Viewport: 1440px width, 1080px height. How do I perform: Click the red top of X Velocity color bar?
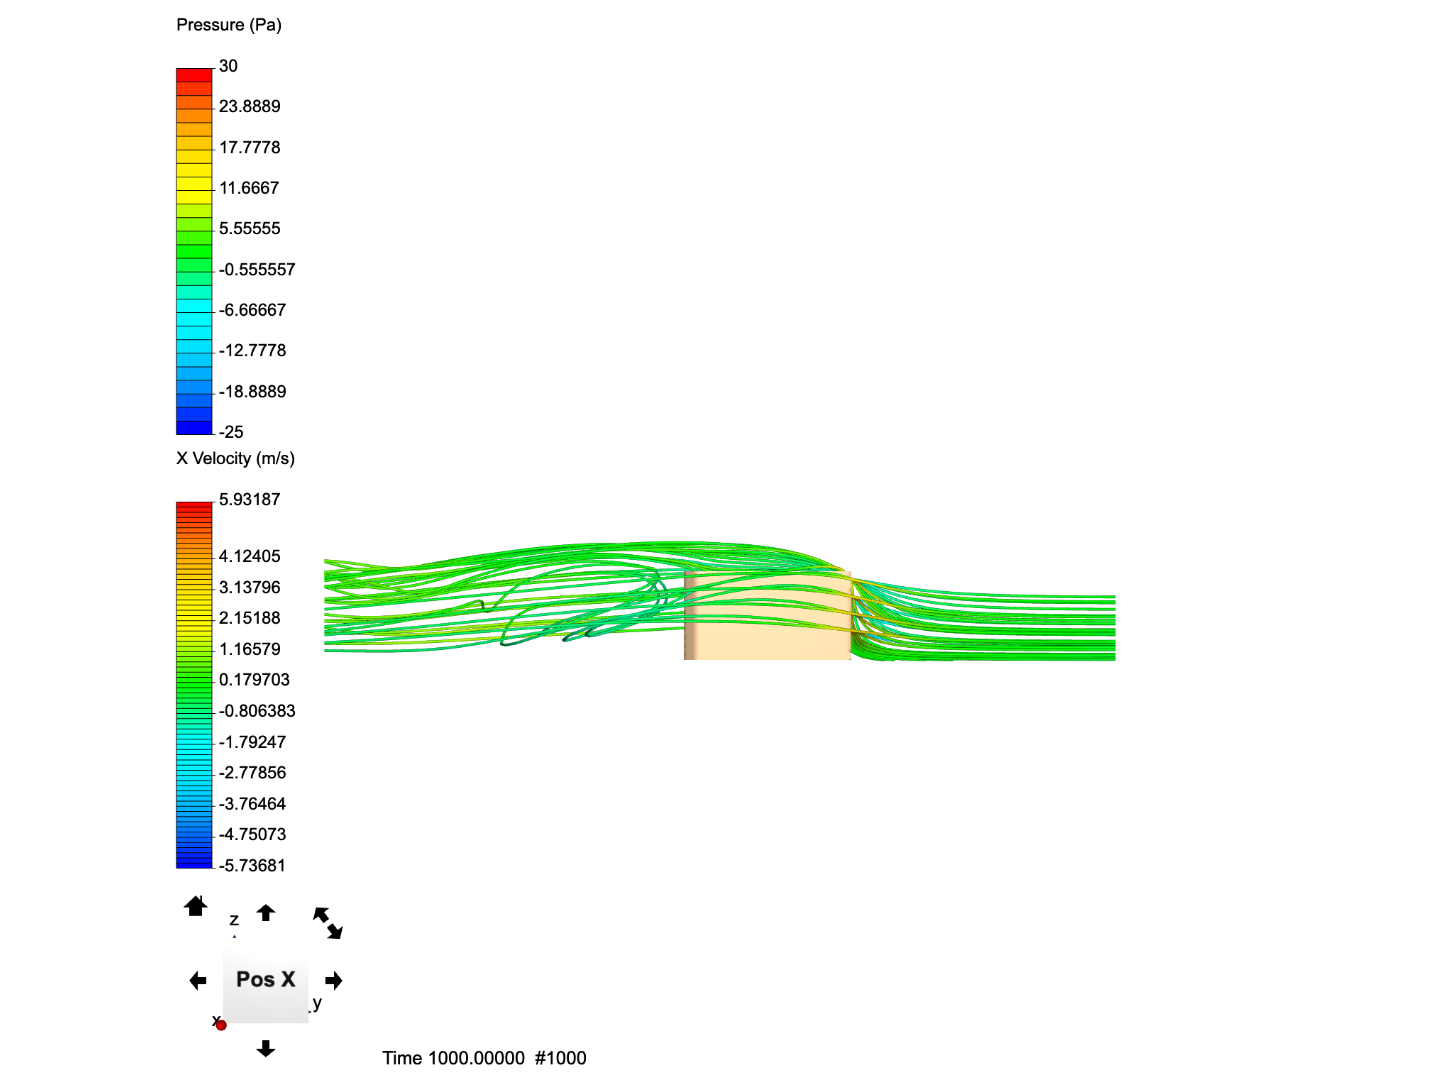tap(194, 506)
